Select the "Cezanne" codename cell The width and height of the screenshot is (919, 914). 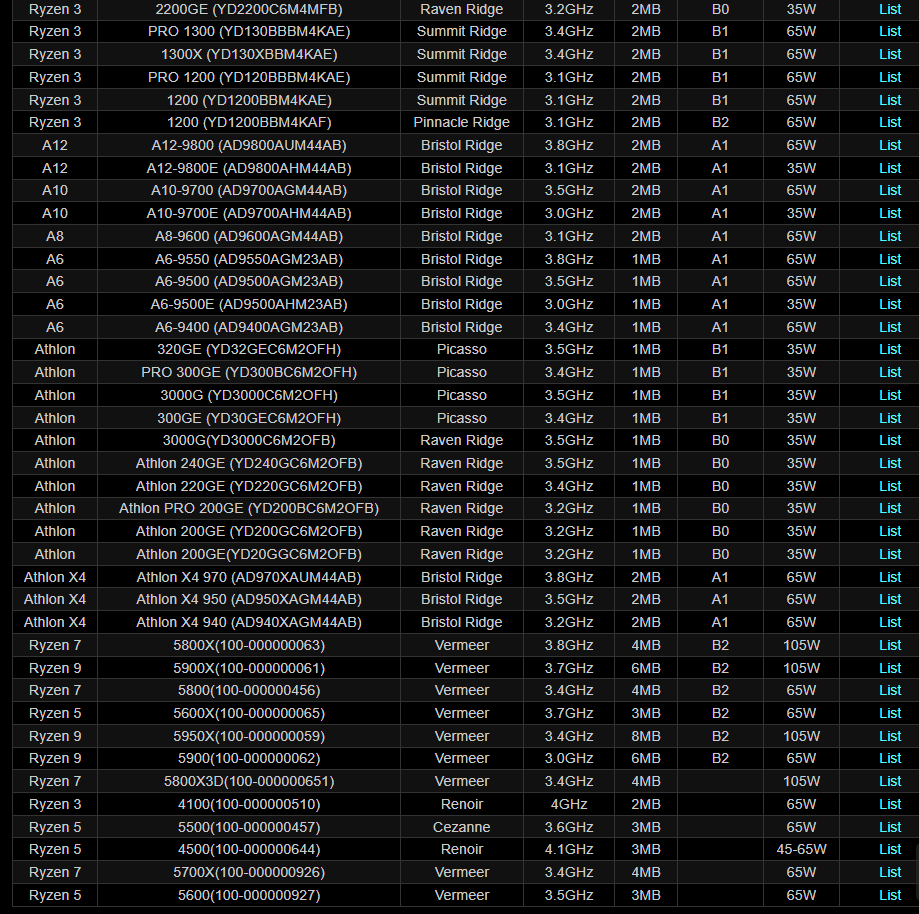461,827
